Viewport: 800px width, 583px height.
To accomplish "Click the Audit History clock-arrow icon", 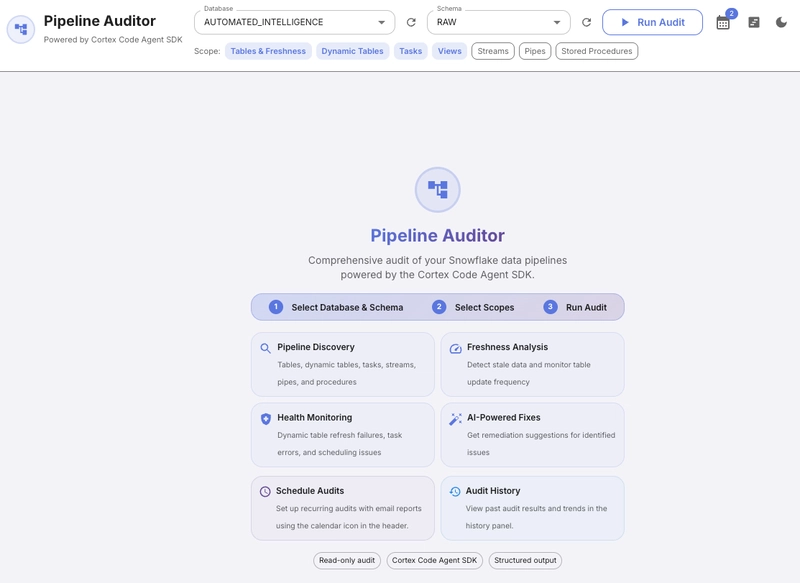I will pos(455,492).
